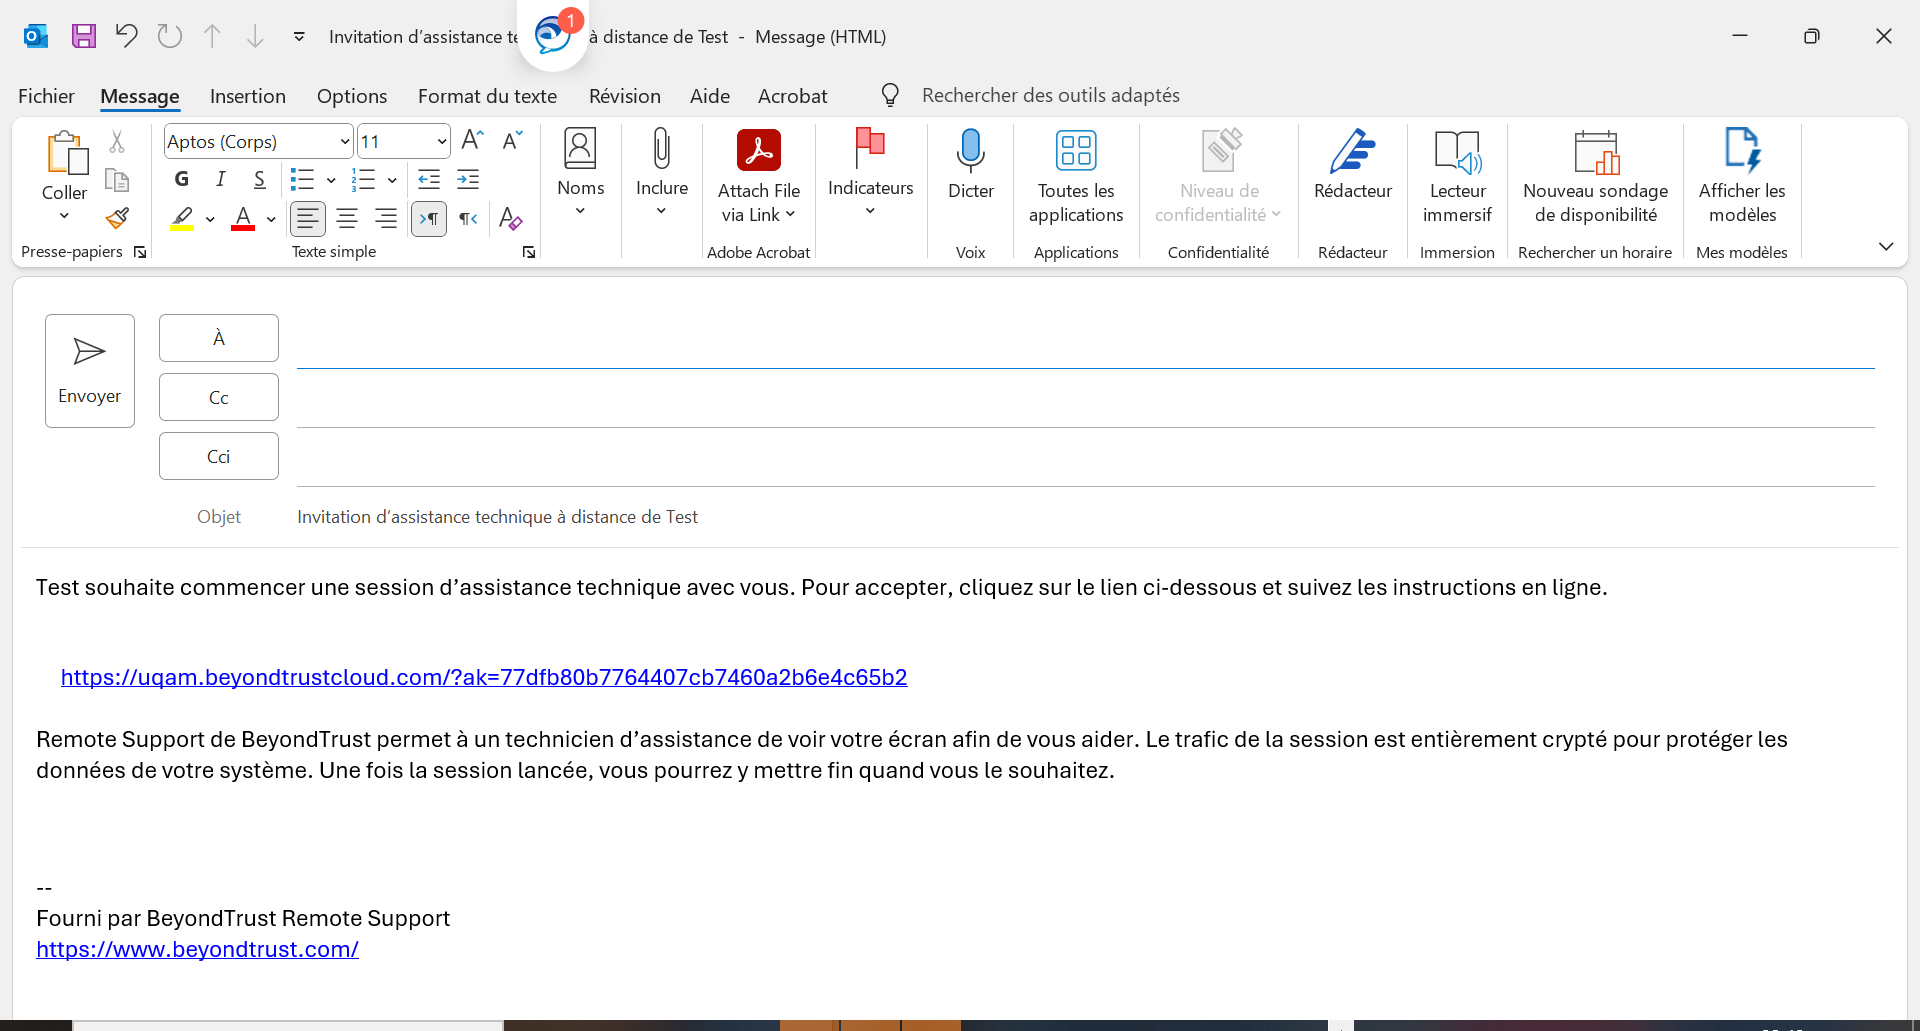This screenshot has width=1920, height=1031.
Task: Toggle bold (G) formatting
Action: pyautogui.click(x=182, y=179)
